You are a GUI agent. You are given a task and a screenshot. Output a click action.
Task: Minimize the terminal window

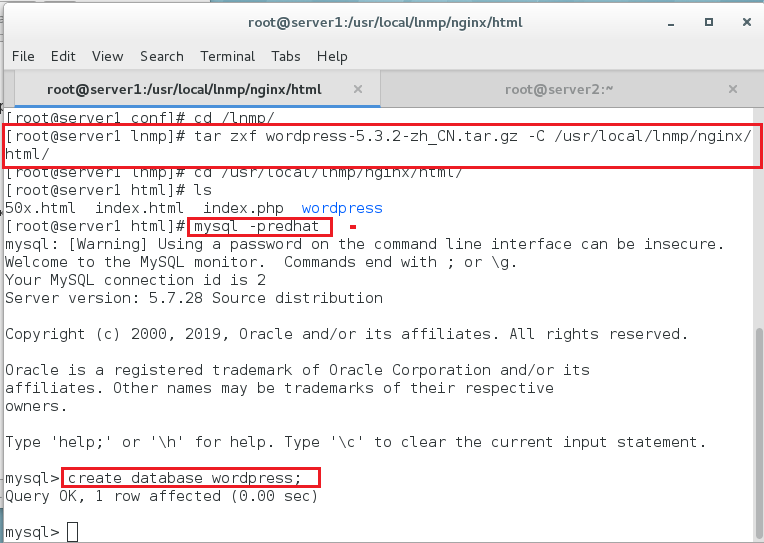point(671,22)
